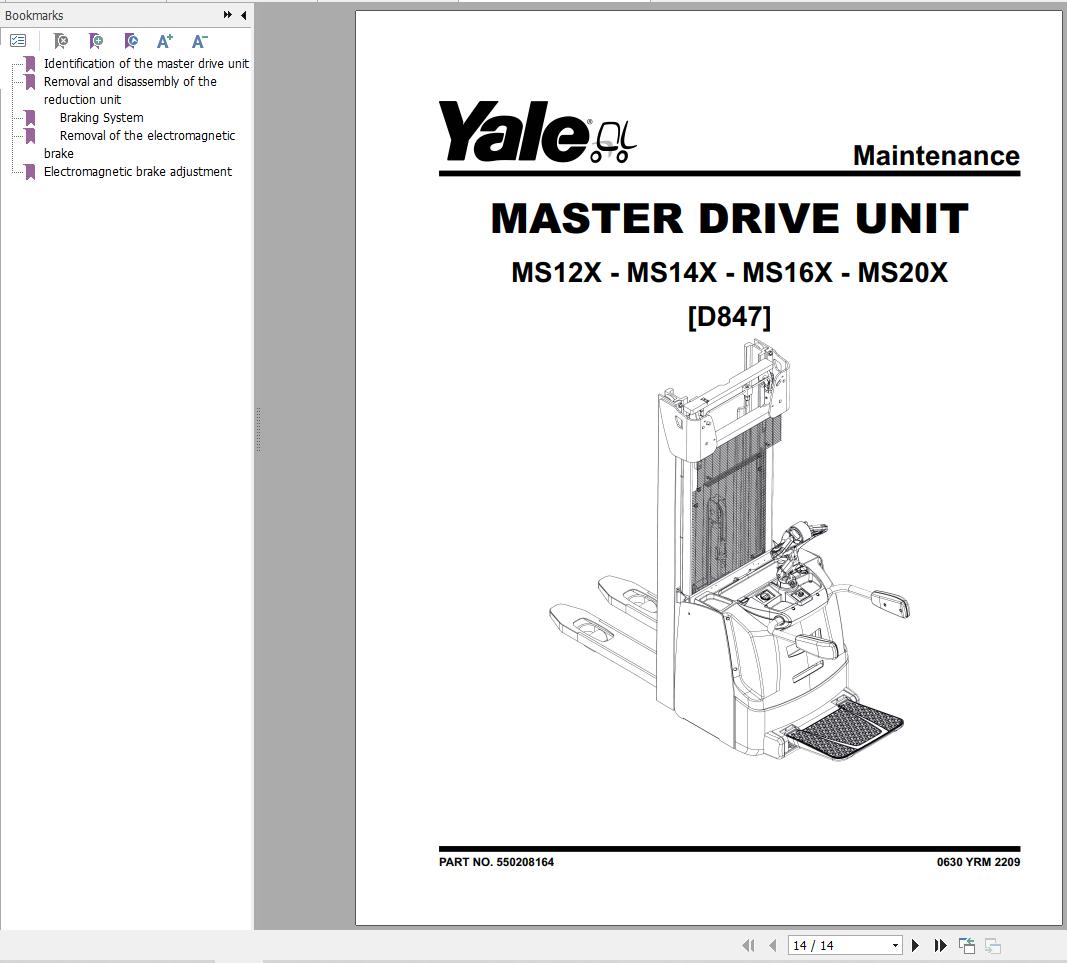Click the panel splitter grip handle
This screenshot has width=1067, height=963.
point(259,429)
